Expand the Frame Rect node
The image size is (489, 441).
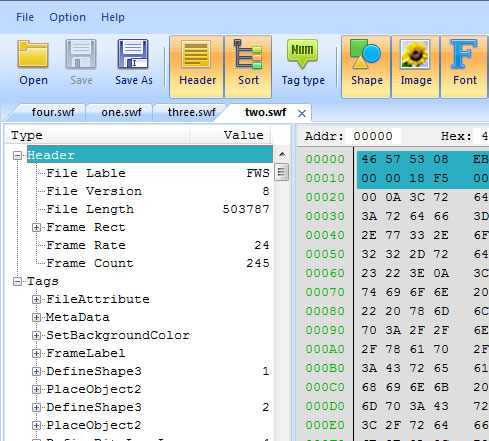[x=36, y=227]
